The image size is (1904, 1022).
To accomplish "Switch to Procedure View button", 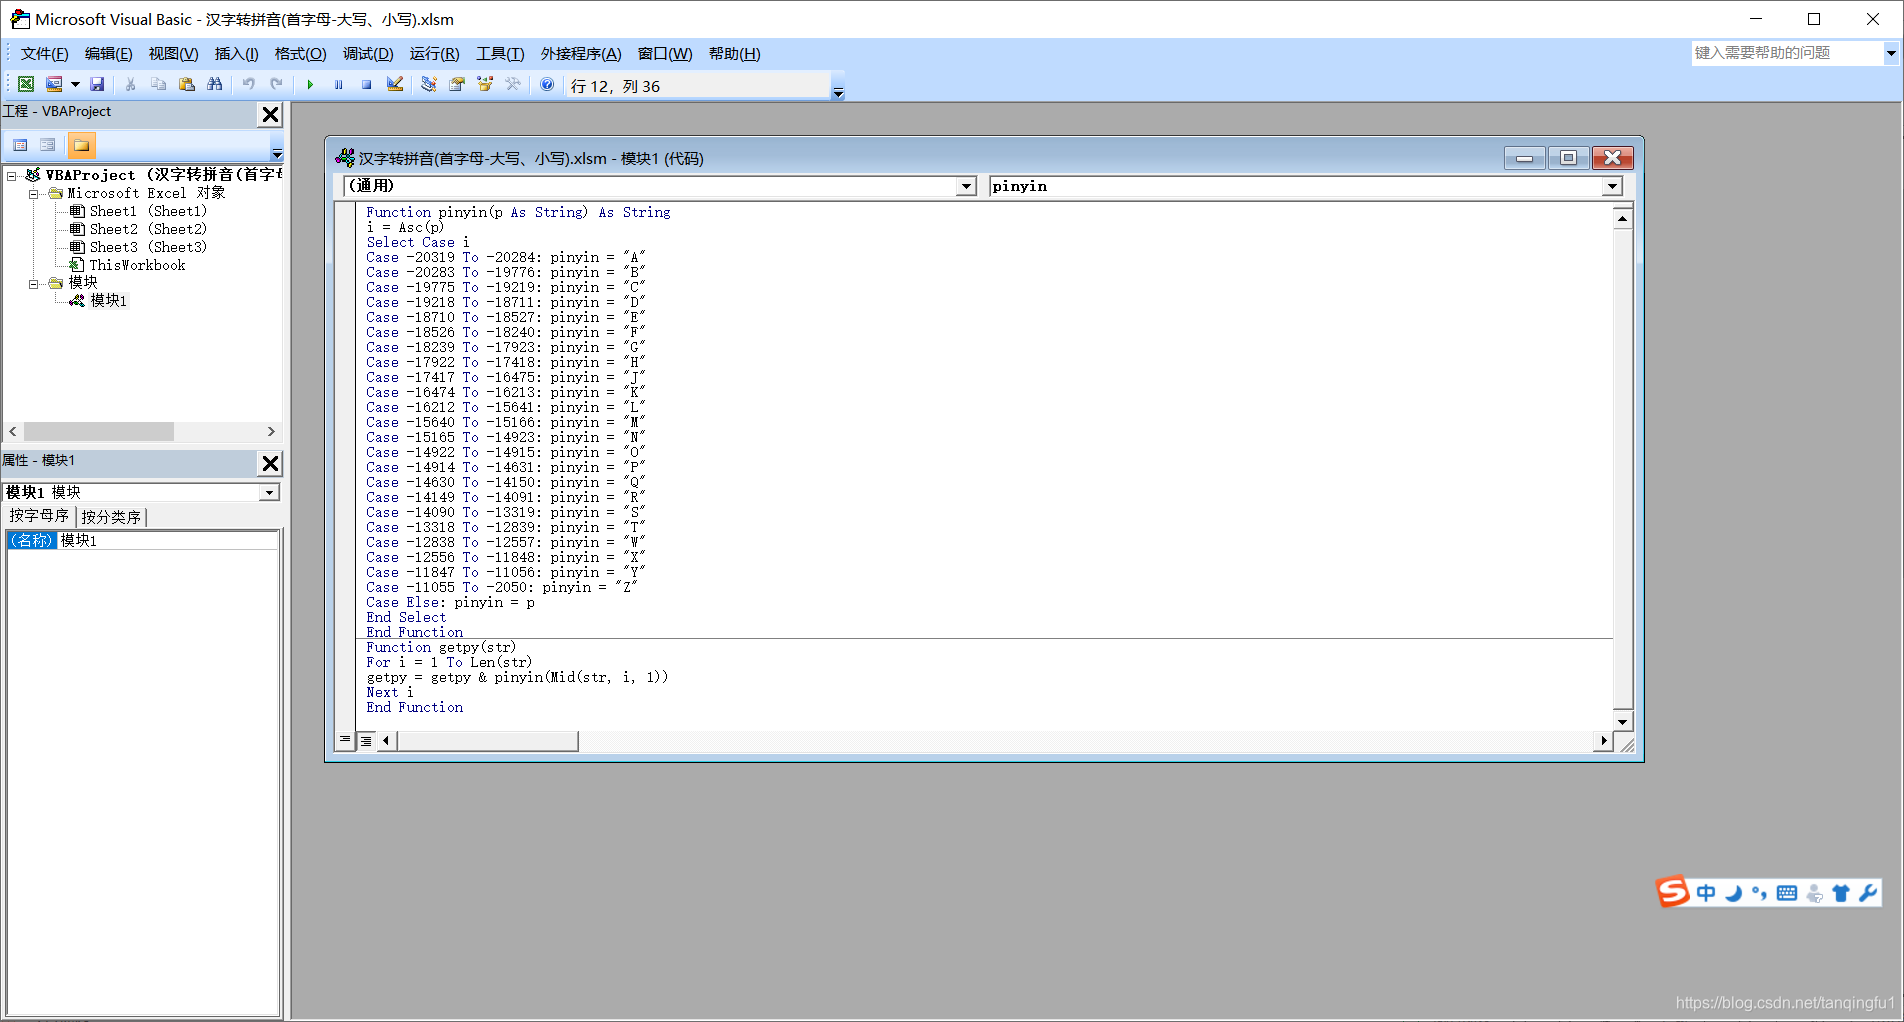I will pyautogui.click(x=345, y=741).
